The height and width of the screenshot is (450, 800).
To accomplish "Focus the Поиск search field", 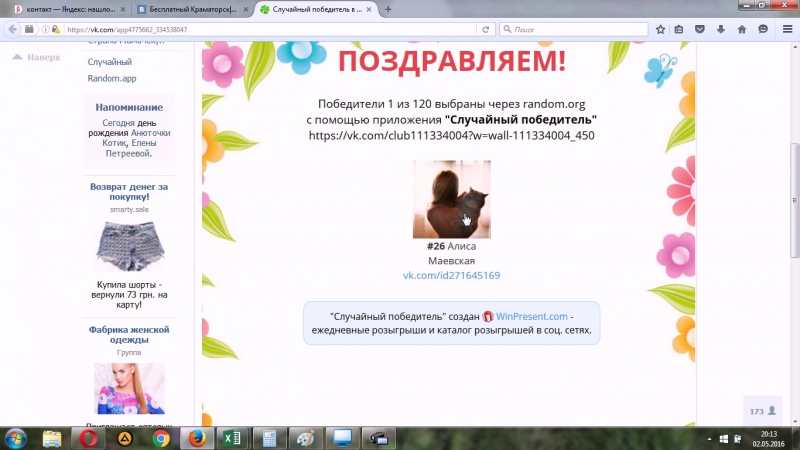I will [574, 30].
